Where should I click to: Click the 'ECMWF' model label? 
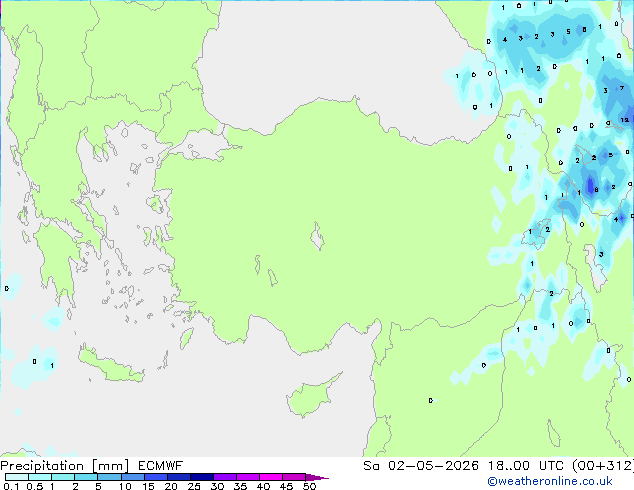click(161, 466)
